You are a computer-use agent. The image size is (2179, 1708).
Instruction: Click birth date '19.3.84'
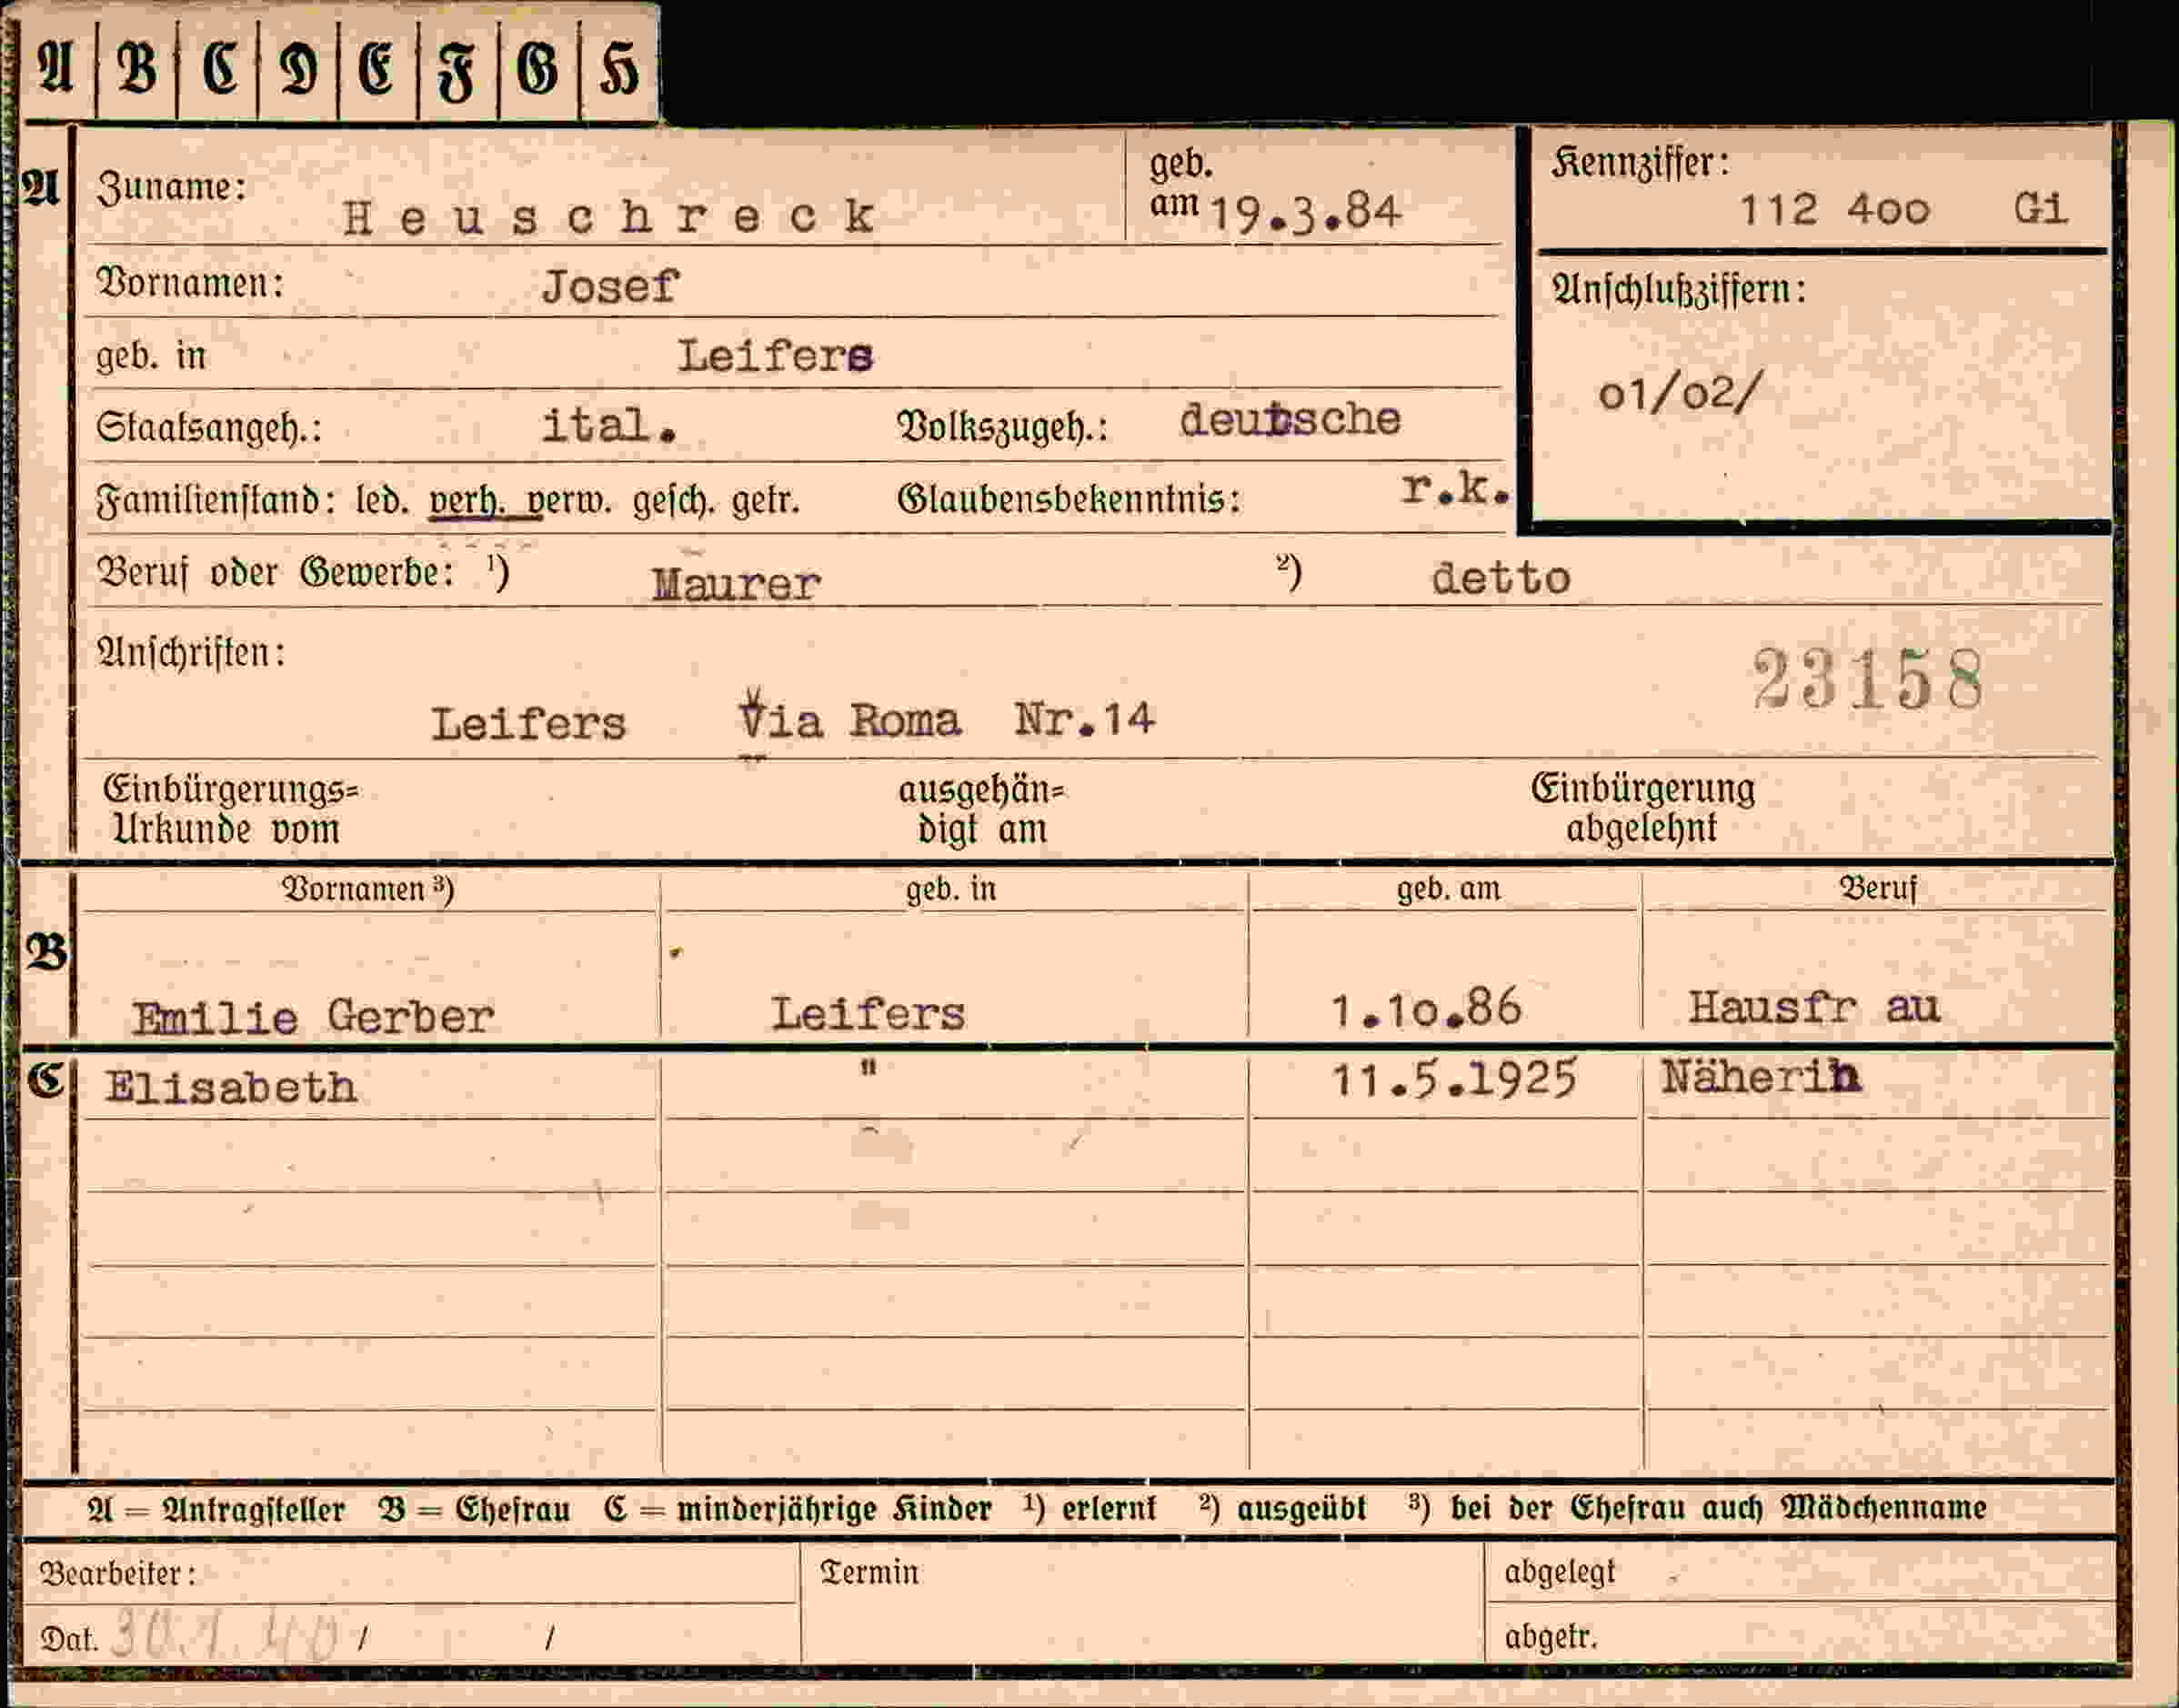coord(1305,213)
